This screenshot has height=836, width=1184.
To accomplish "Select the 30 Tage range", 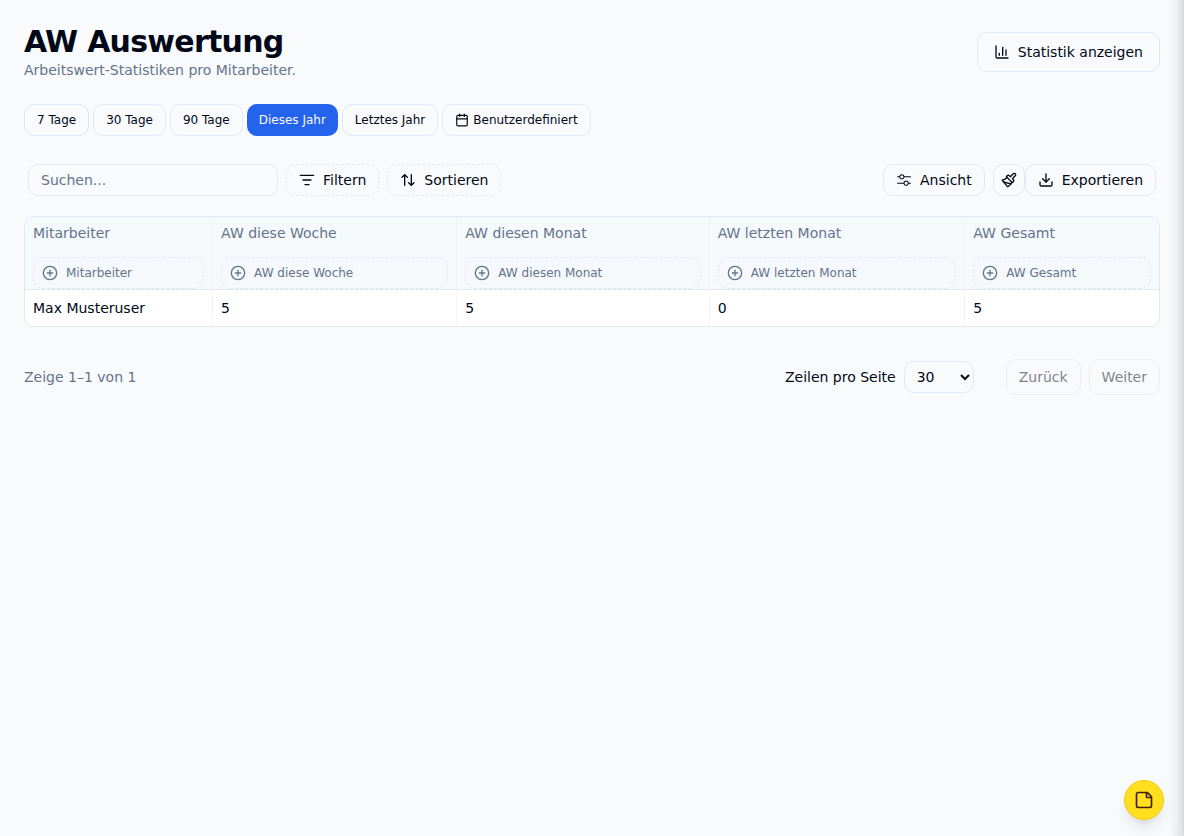I will [129, 120].
